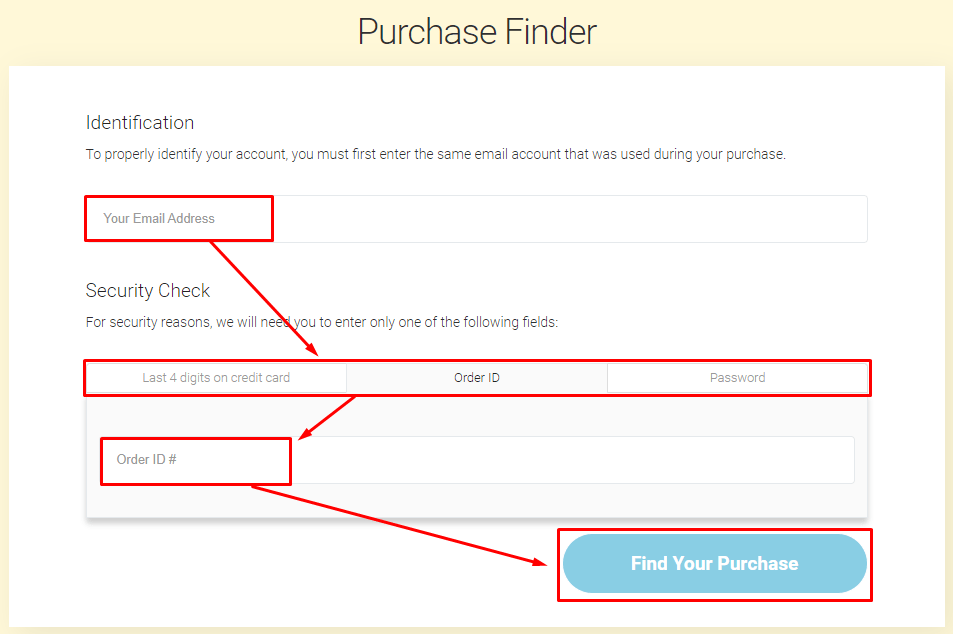Image resolution: width=953 pixels, height=634 pixels.
Task: Click the Purchase Finder page title
Action: (476, 31)
